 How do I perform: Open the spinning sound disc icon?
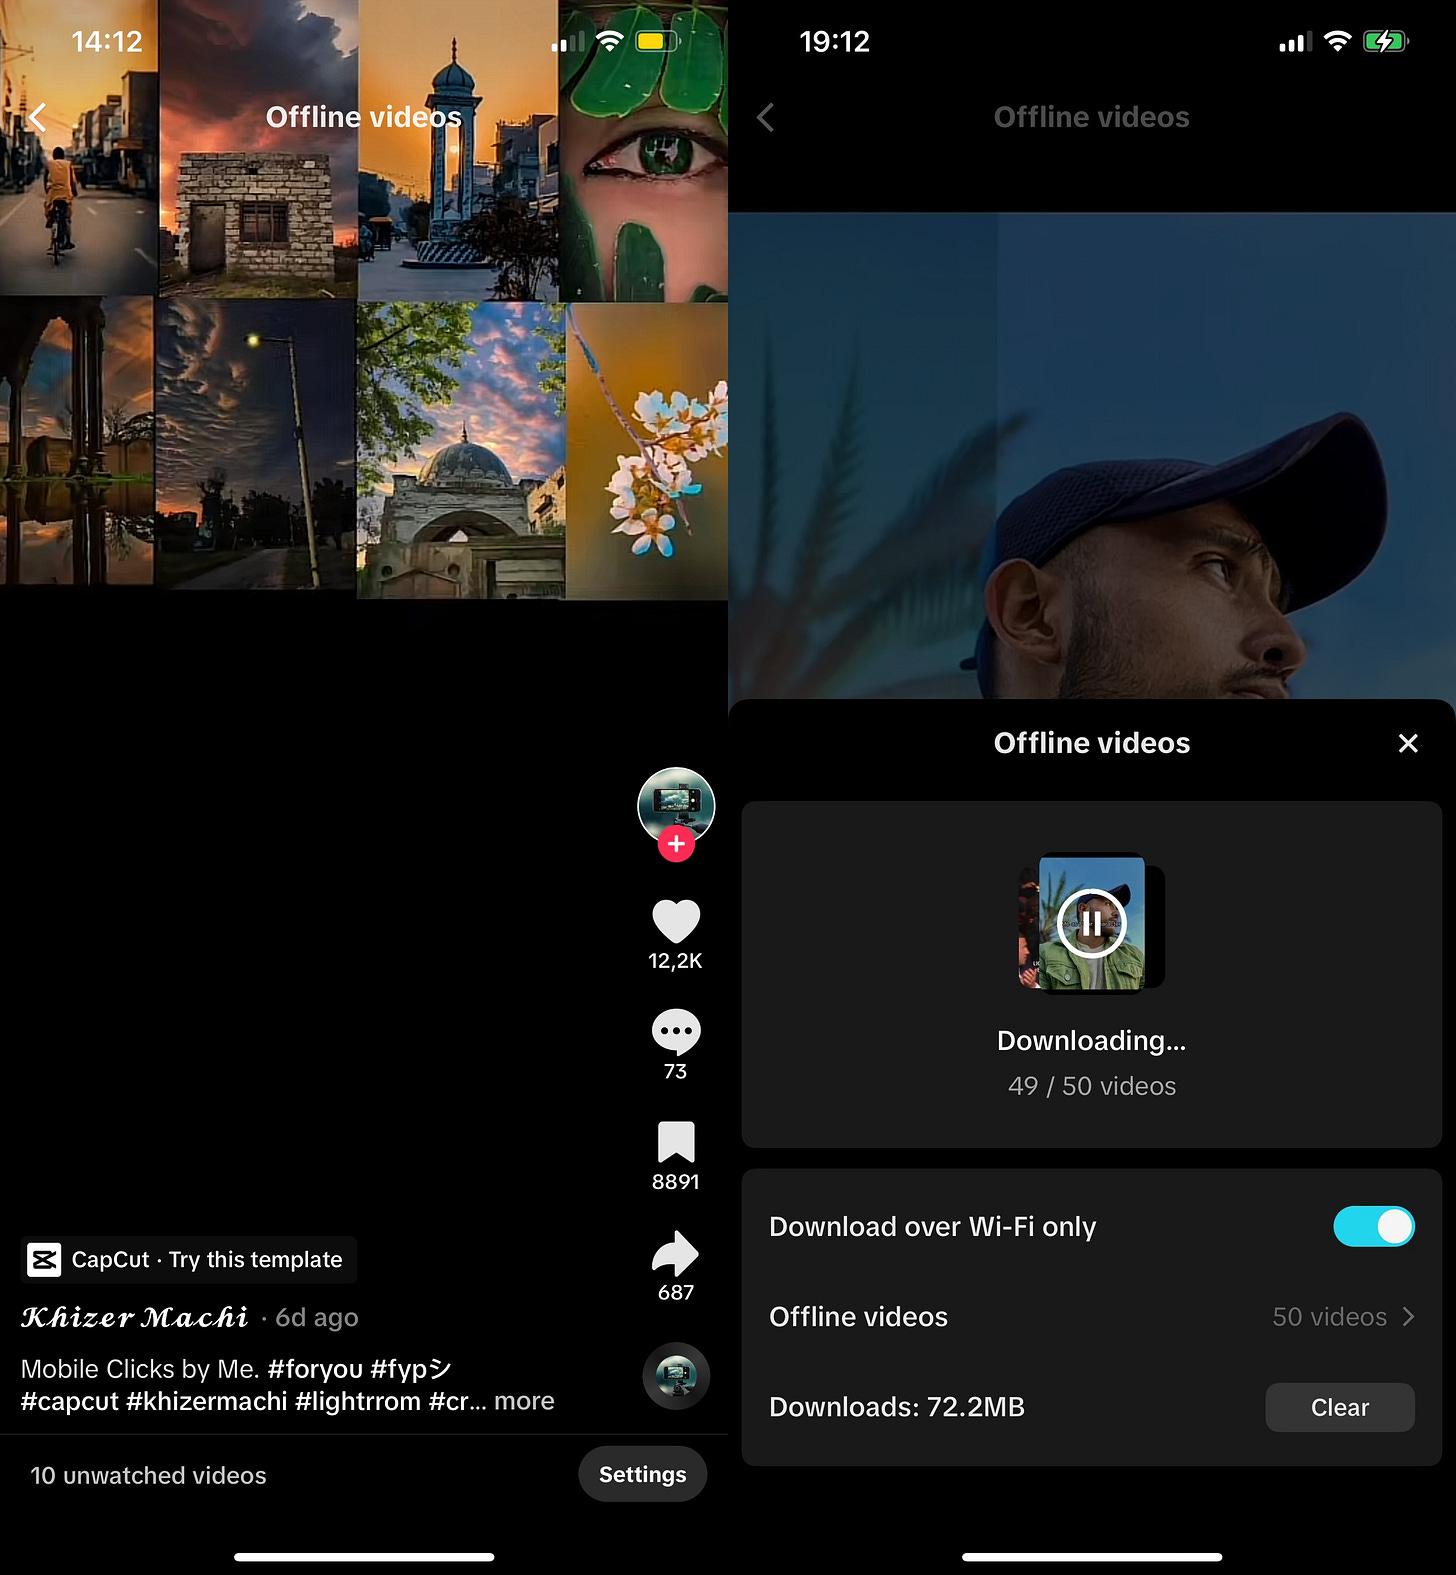point(676,1376)
